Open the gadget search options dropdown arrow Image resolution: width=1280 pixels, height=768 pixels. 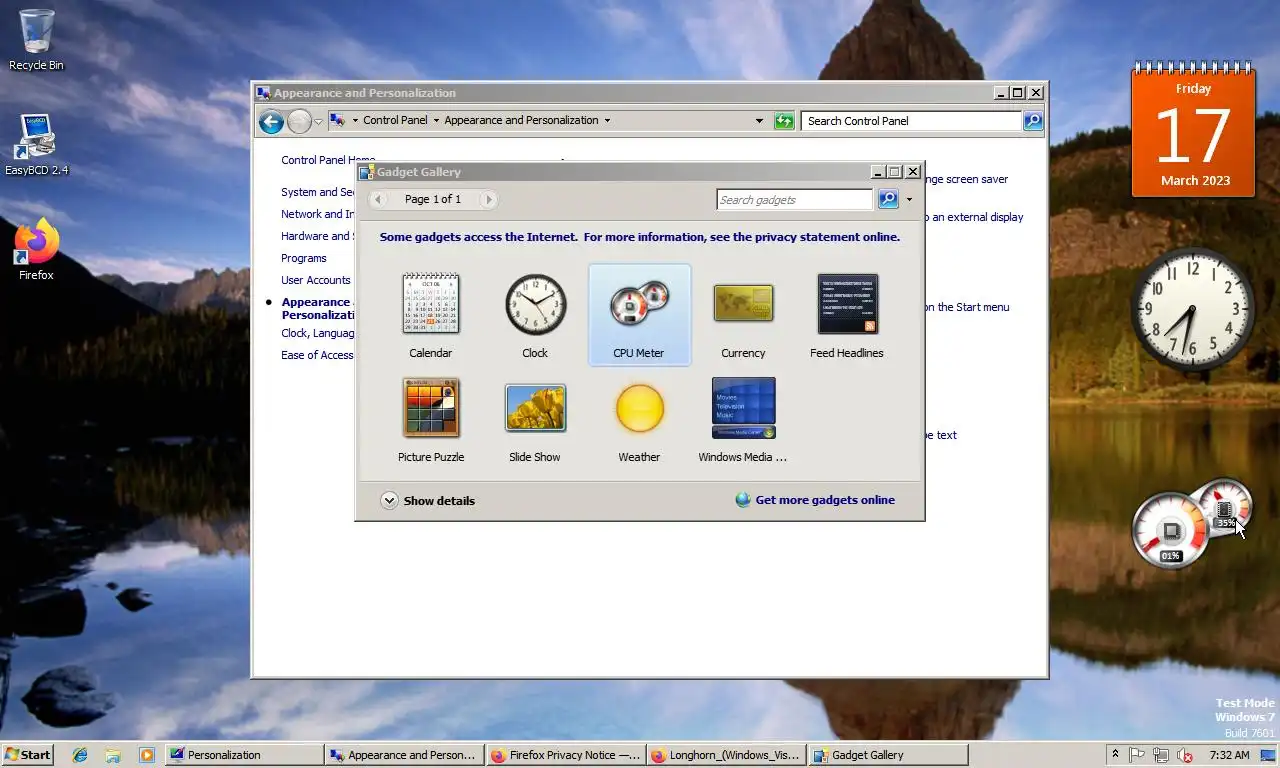click(x=909, y=200)
